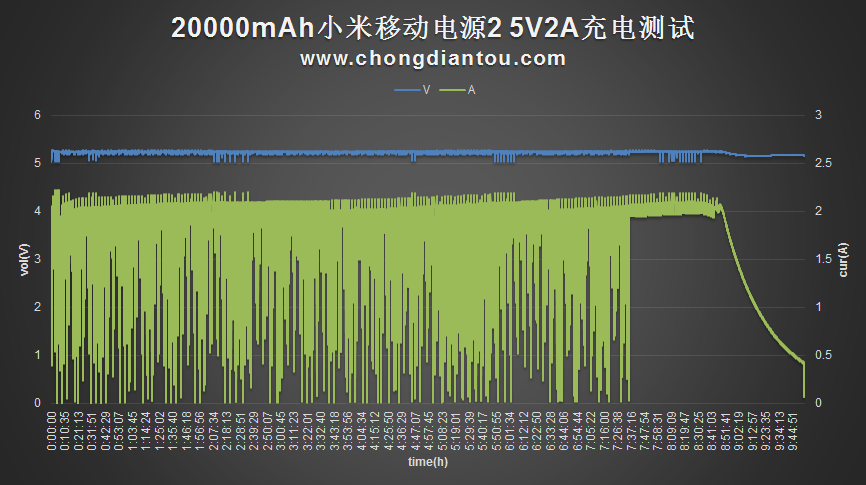Screen dimensions: 866x485
Task: Click the 1.5 tick on current axis
Action: coord(821,259)
